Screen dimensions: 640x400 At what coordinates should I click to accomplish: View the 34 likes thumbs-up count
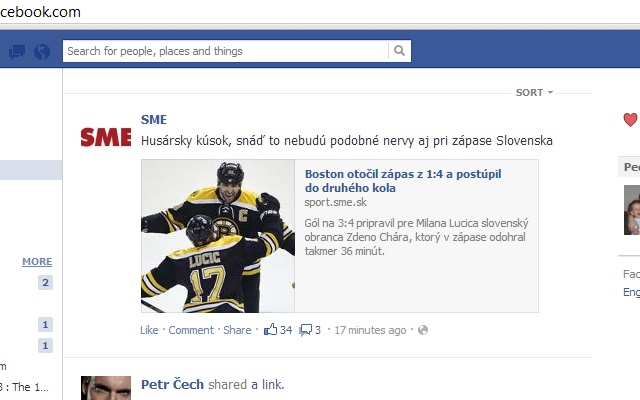tap(278, 329)
